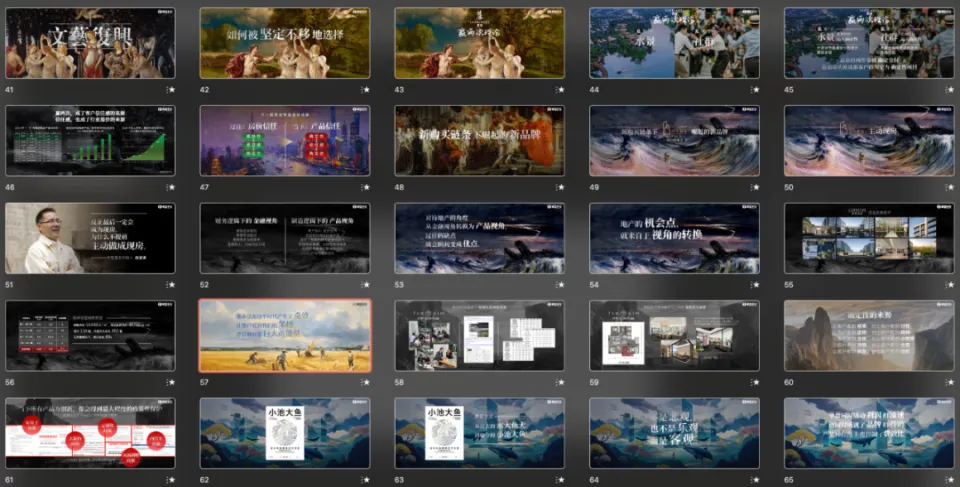
Task: Click the transition star under slide 61
Action: coord(171,480)
